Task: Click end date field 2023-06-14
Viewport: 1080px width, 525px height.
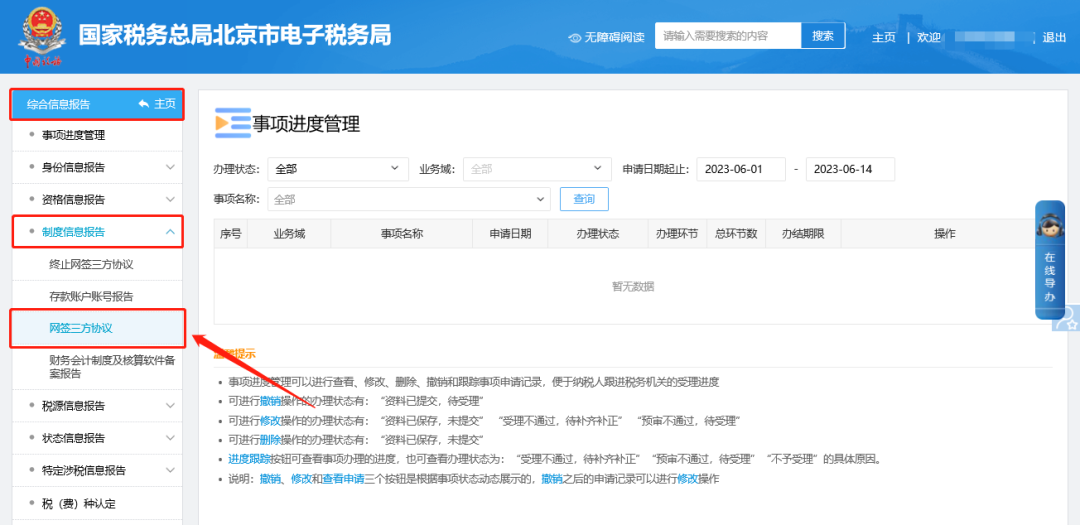Action: [850, 169]
